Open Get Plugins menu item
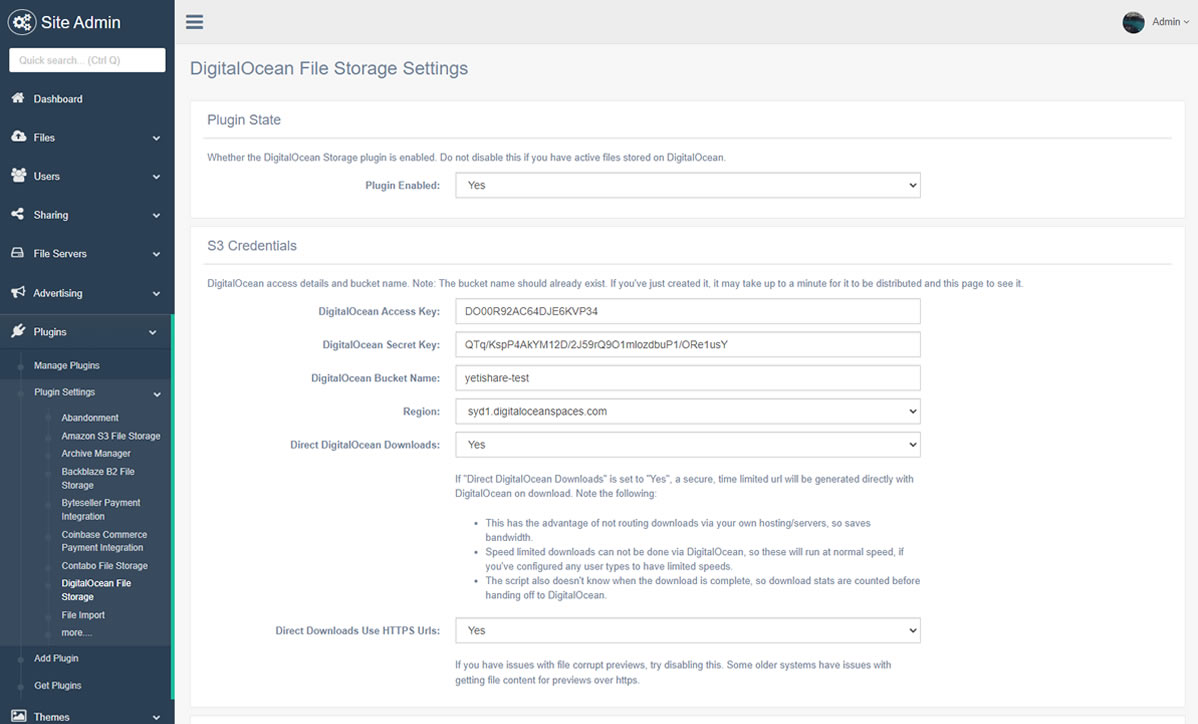Image resolution: width=1198 pixels, height=724 pixels. click(57, 686)
